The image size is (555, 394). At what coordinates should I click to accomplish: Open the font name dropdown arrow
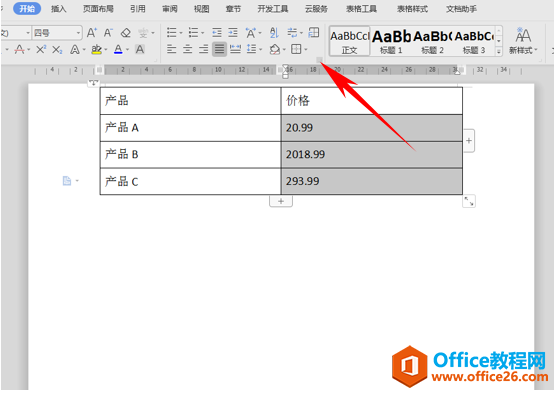pyautogui.click(x=28, y=33)
